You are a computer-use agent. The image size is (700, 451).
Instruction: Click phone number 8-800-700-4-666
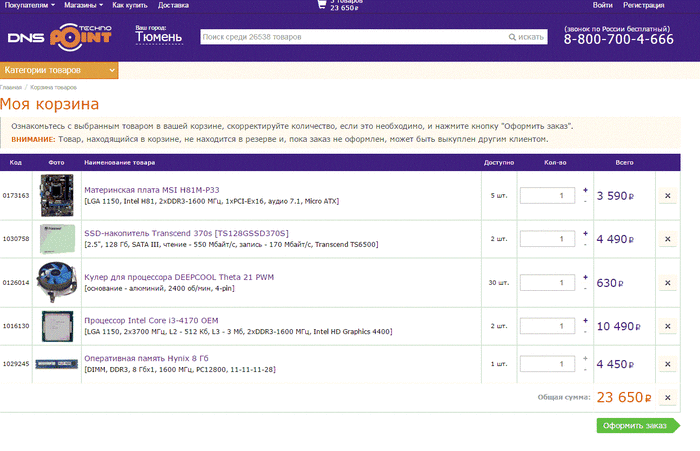click(x=618, y=39)
